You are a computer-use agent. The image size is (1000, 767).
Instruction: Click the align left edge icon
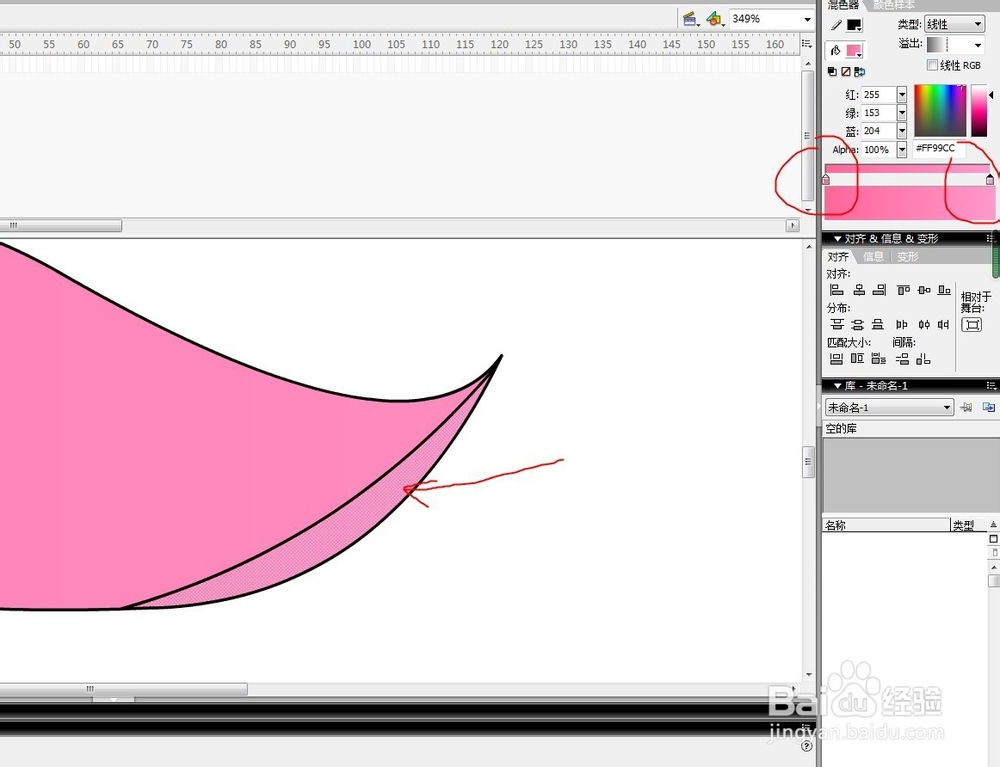coord(837,290)
